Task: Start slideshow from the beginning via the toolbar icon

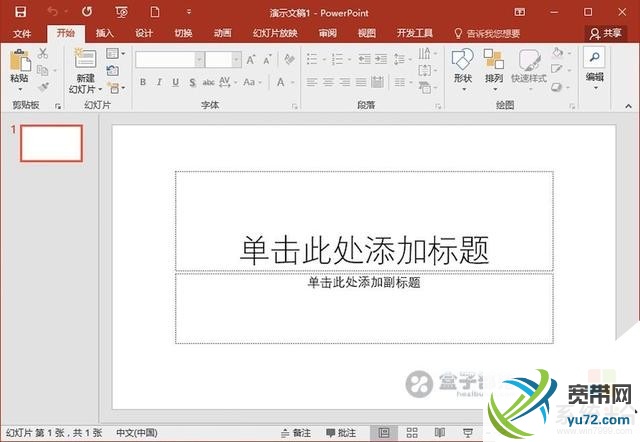Action: [x=122, y=12]
